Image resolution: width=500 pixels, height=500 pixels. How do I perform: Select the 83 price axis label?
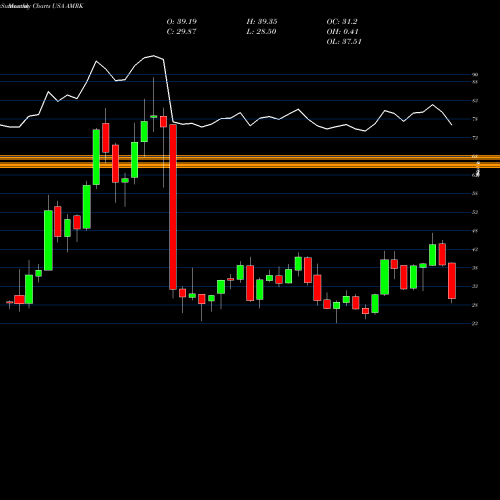pos(475,100)
